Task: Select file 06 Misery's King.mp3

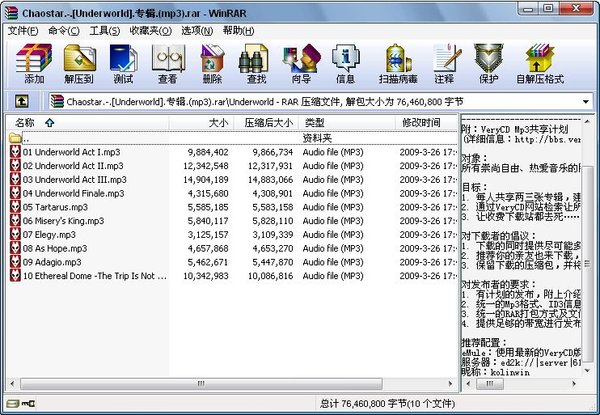Action: click(x=64, y=221)
